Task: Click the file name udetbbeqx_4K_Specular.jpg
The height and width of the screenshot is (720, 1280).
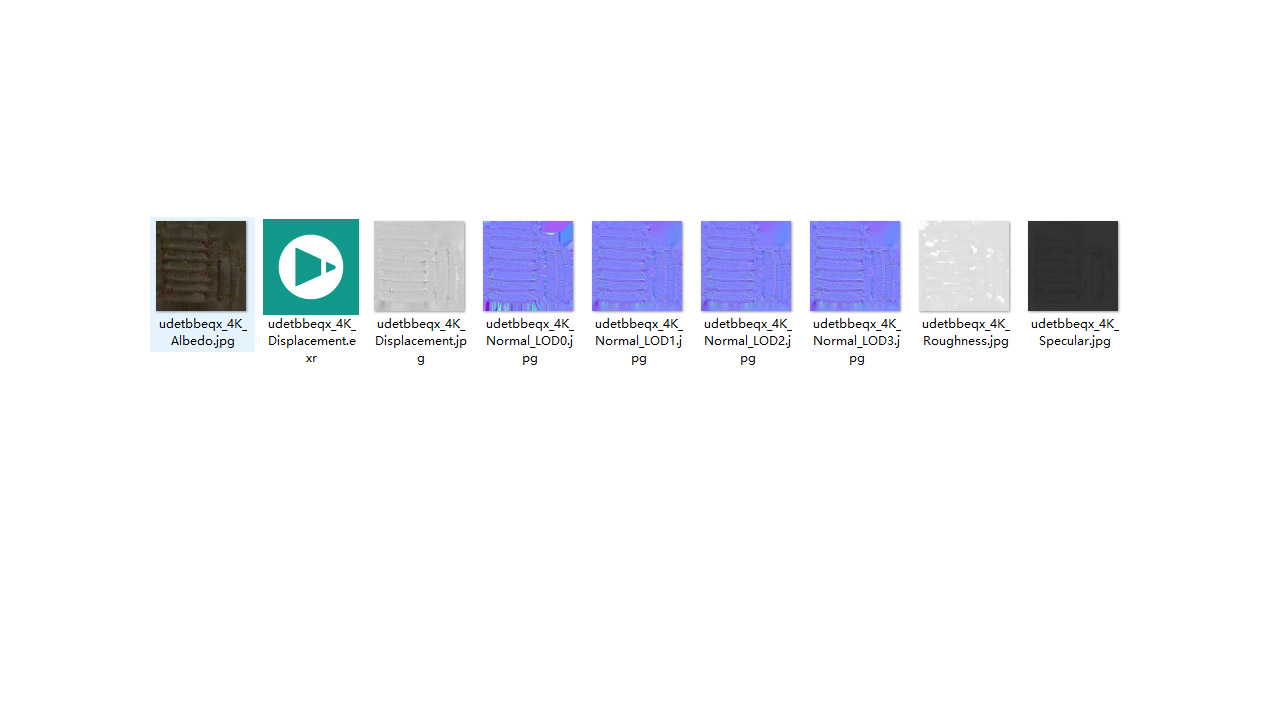Action: pyautogui.click(x=1074, y=333)
